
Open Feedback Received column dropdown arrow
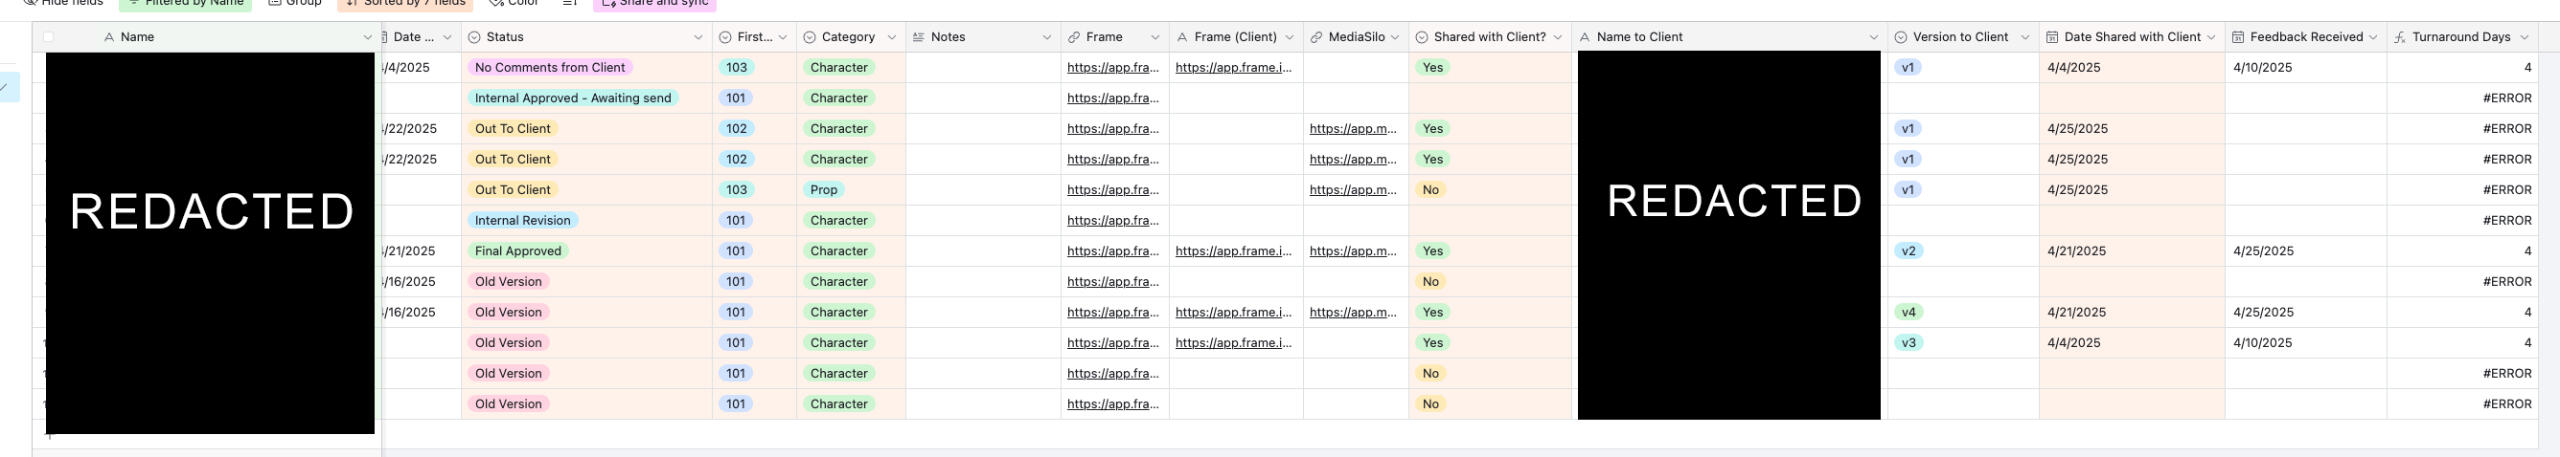(2373, 37)
